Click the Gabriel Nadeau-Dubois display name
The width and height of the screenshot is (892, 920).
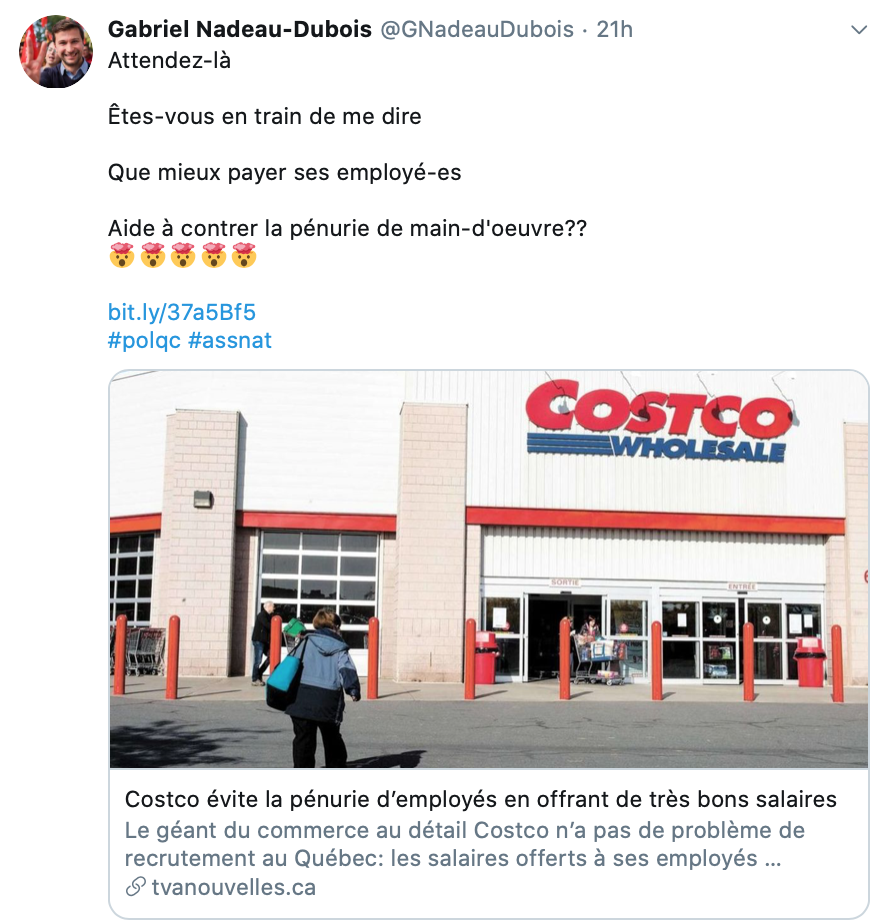(239, 29)
